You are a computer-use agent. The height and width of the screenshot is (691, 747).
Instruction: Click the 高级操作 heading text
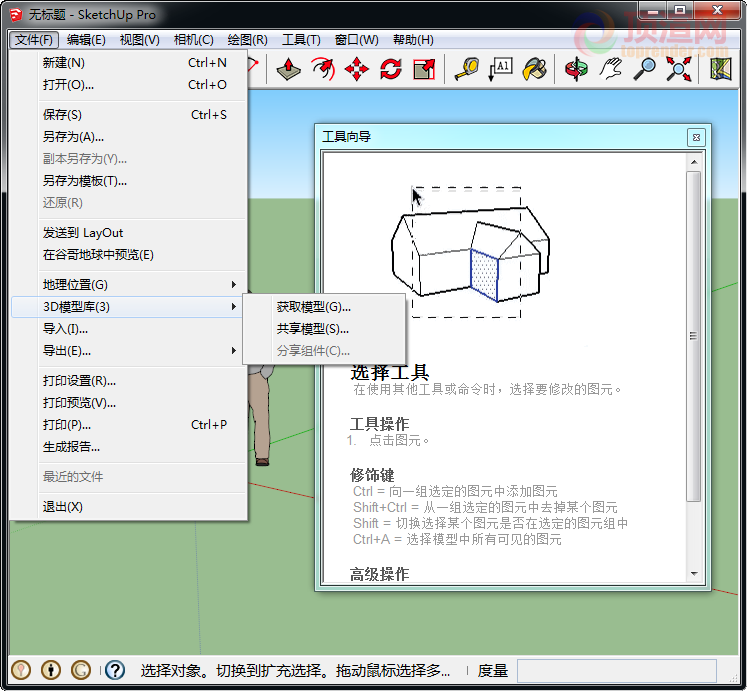click(379, 574)
